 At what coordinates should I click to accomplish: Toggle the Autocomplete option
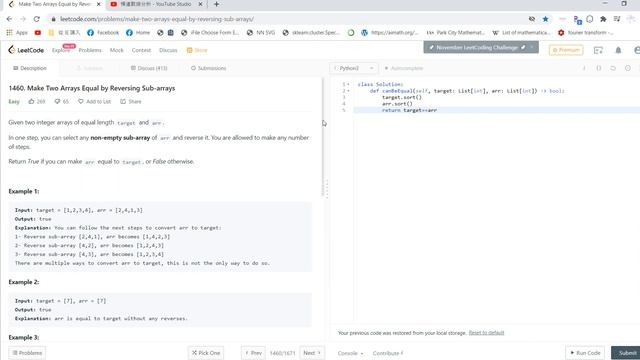point(404,68)
